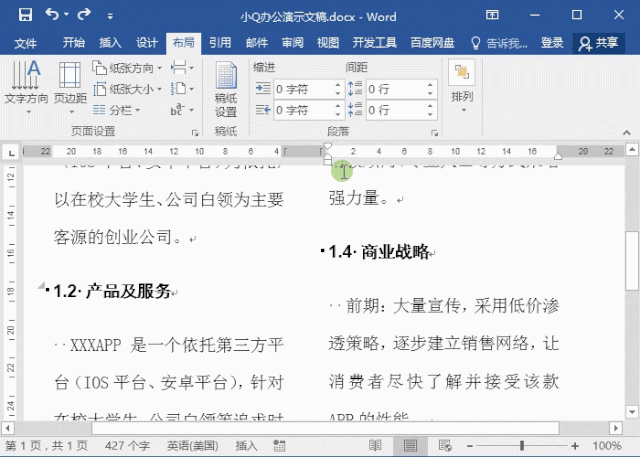Click the 共享 share button
The image size is (640, 457).
click(599, 43)
